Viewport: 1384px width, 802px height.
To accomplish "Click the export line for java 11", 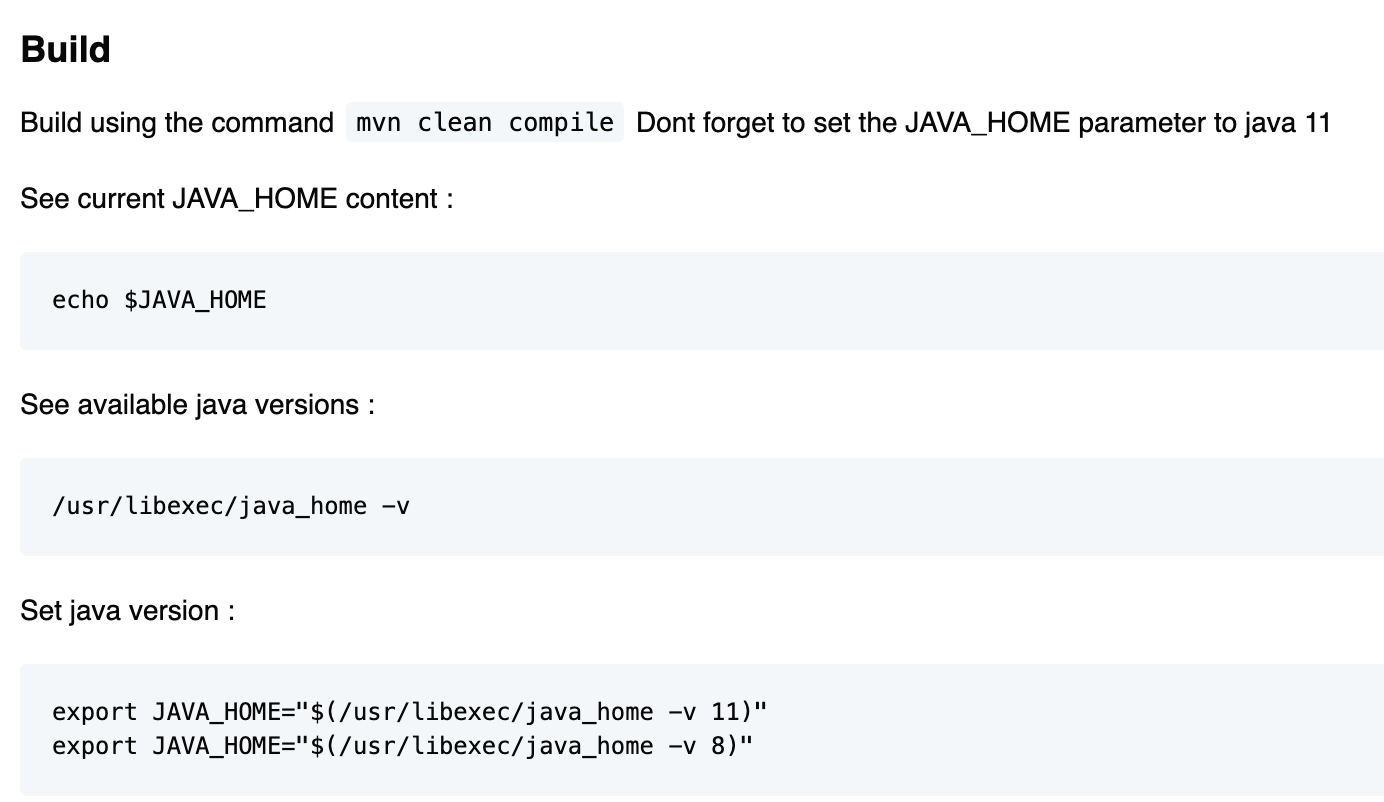I will pos(409,712).
